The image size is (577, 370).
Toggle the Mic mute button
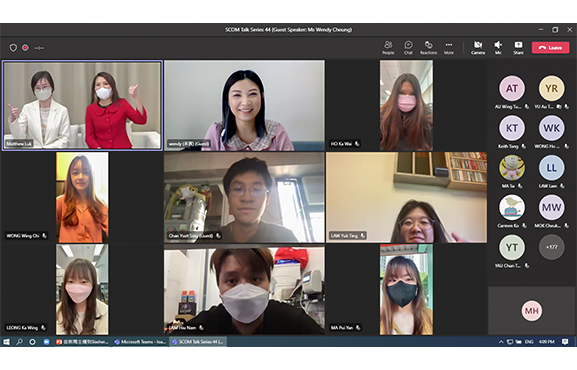click(x=498, y=47)
